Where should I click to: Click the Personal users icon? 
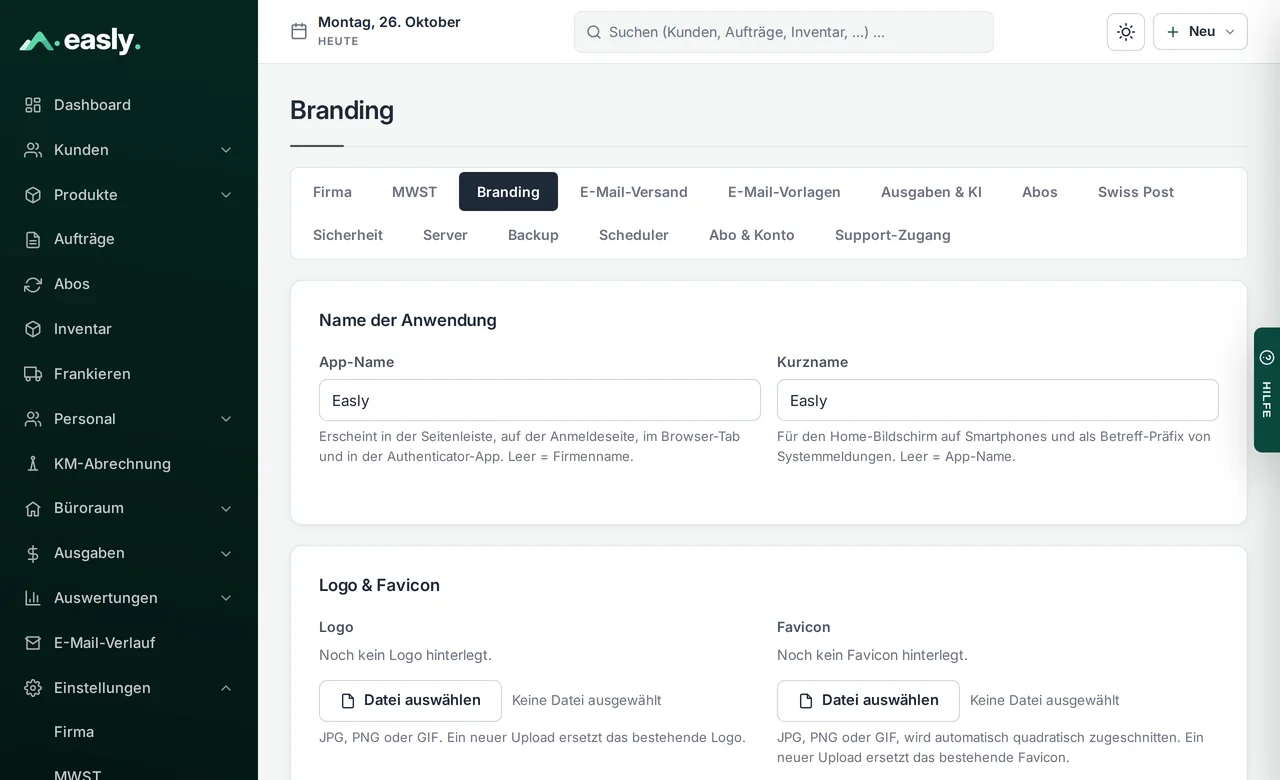[33, 419]
